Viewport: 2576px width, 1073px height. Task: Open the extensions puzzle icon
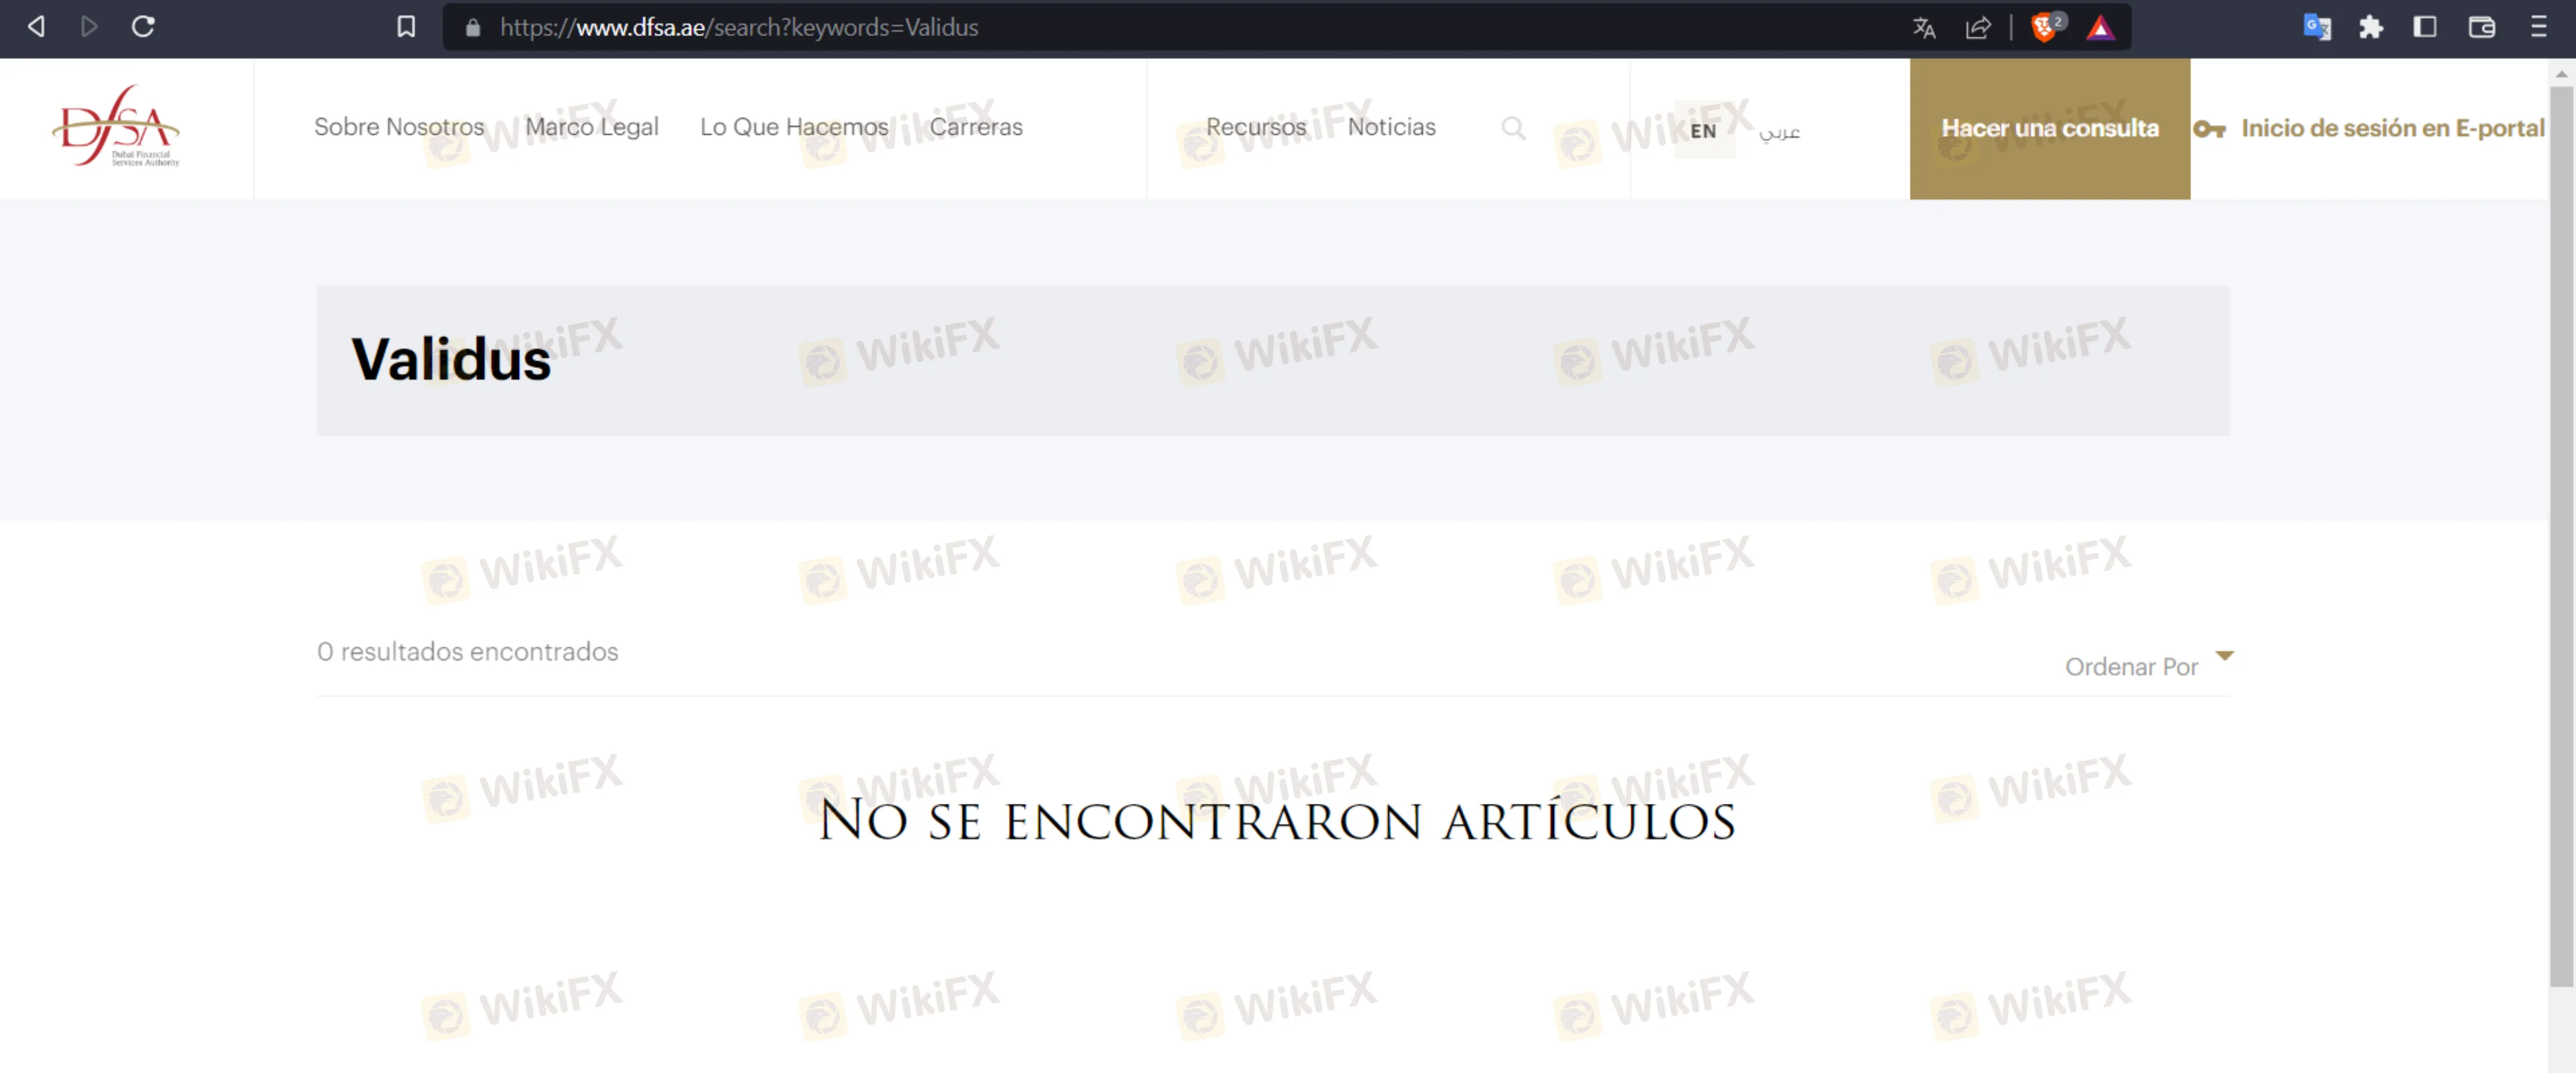2370,27
